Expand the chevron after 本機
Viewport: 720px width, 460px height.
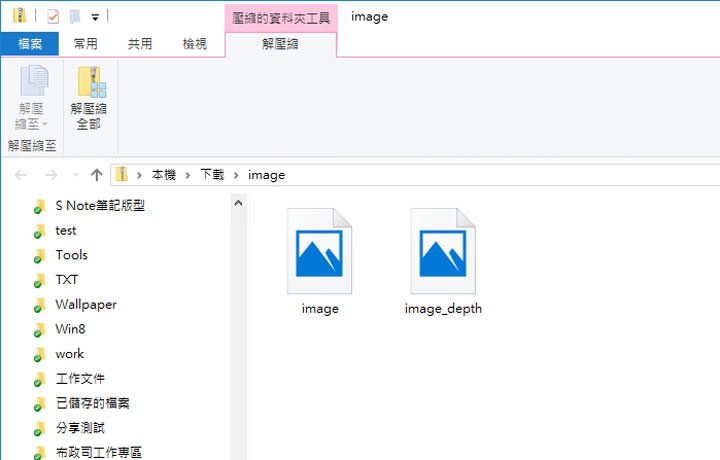[188, 175]
